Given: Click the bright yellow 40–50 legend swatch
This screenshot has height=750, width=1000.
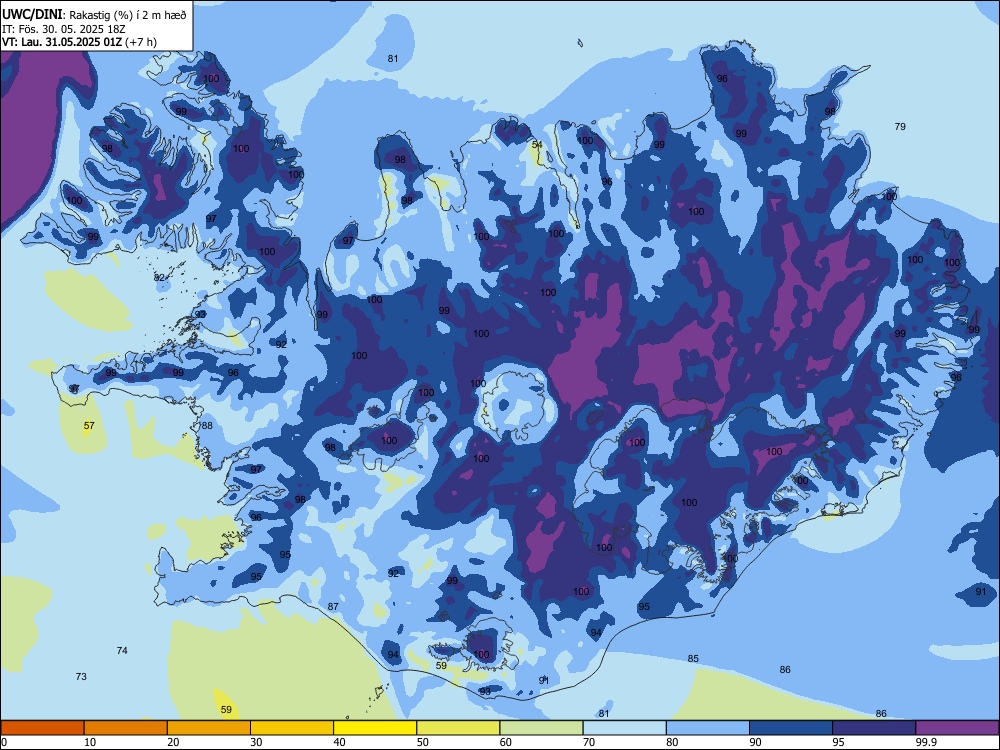Looking at the screenshot, I should [x=375, y=728].
